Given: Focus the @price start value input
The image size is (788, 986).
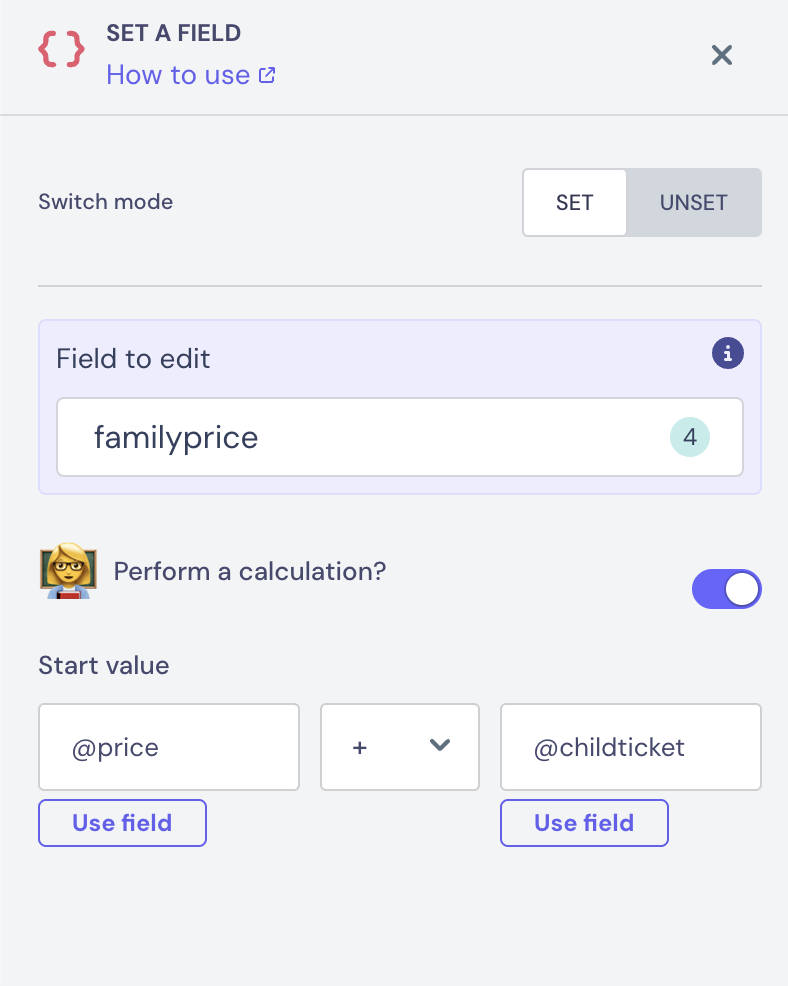Looking at the screenshot, I should (168, 747).
